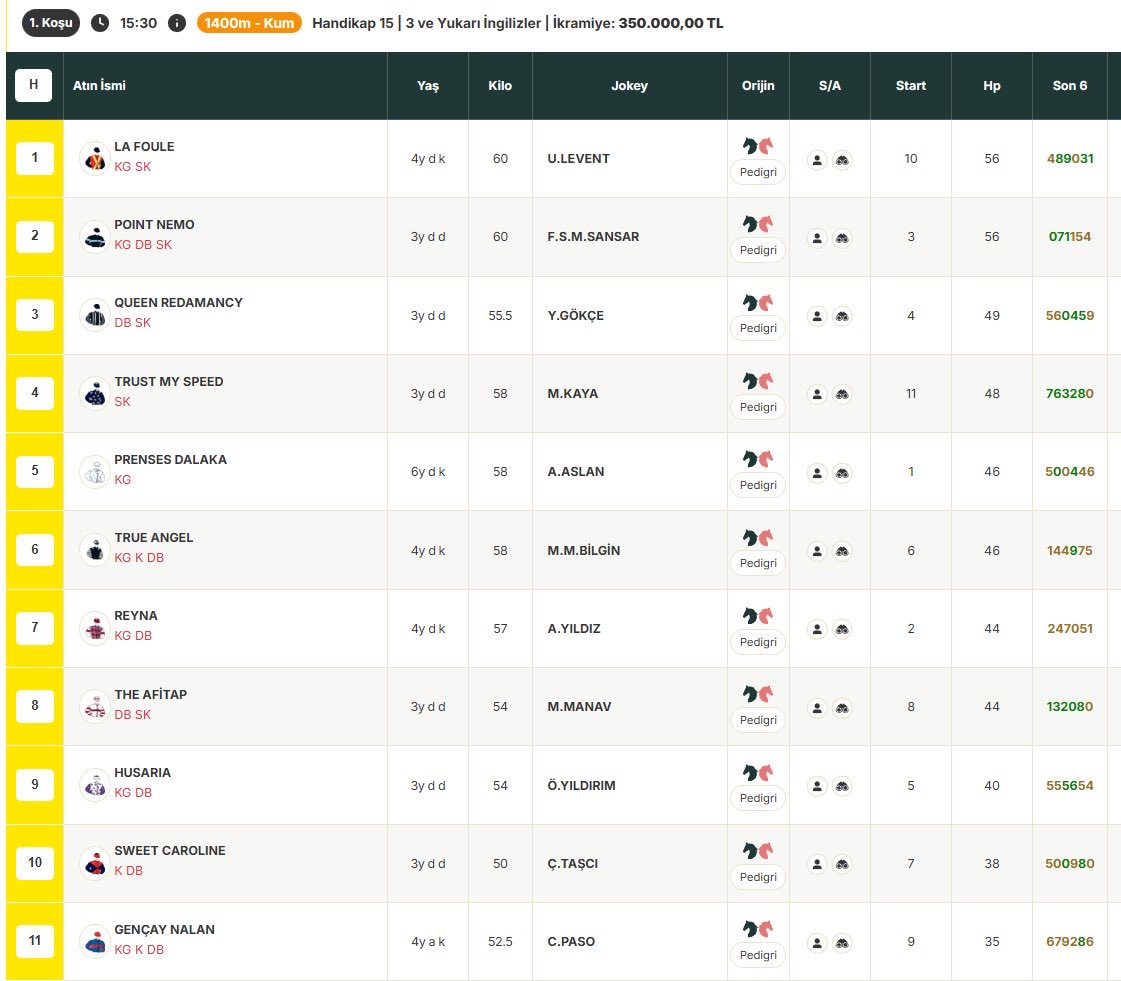
Task: Click owner person icon in LA FOULE row
Action: [x=817, y=160]
